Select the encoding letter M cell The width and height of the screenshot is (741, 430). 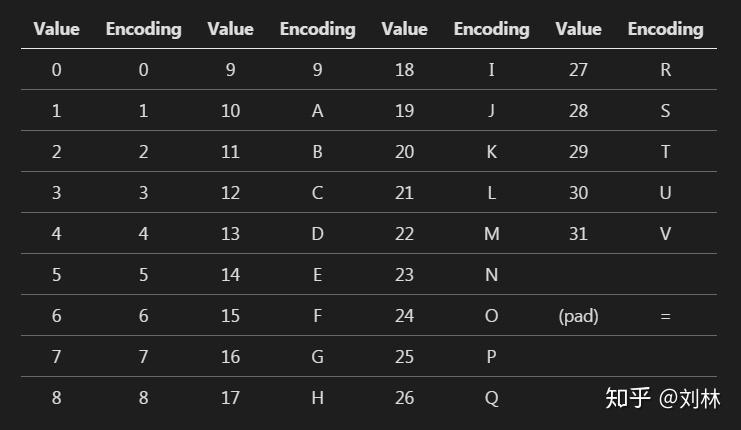(x=491, y=234)
